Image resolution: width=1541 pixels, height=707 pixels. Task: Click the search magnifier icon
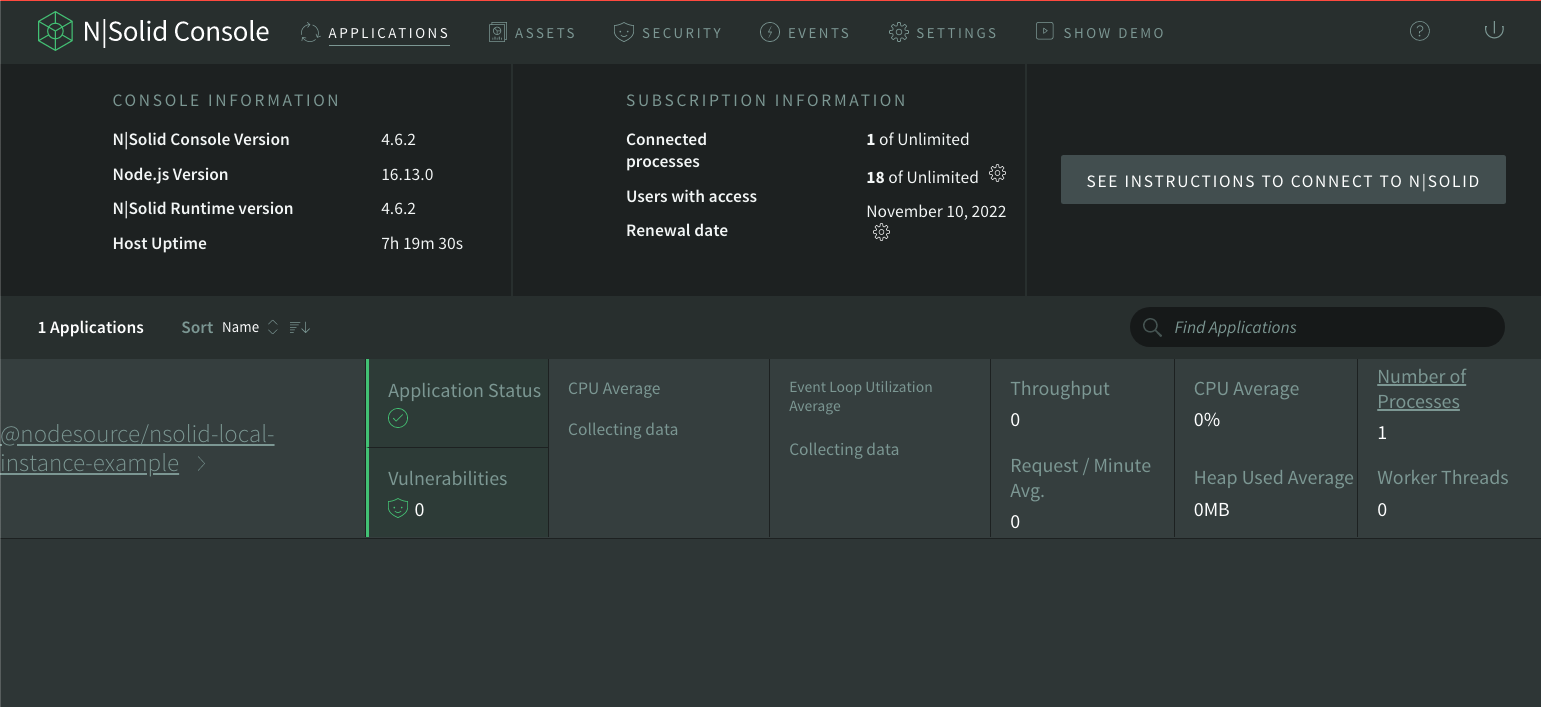point(1152,327)
